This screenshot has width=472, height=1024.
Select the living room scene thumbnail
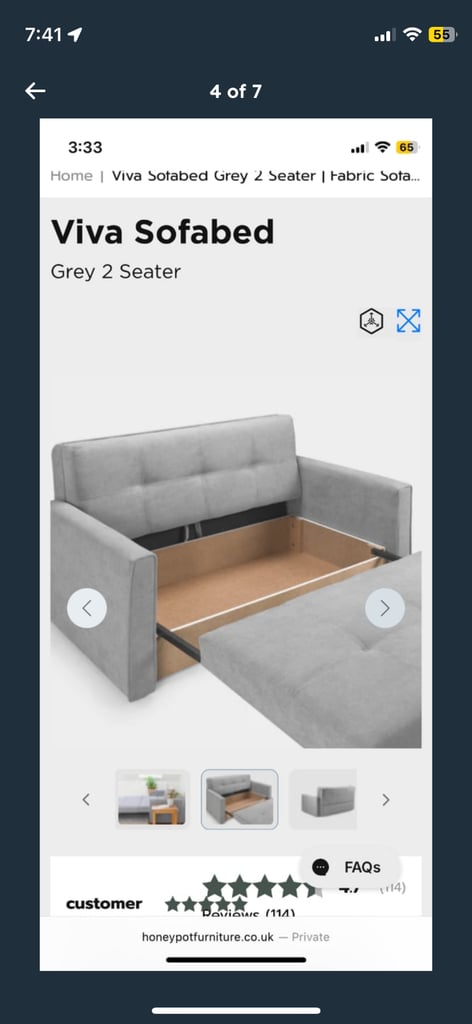pos(152,799)
